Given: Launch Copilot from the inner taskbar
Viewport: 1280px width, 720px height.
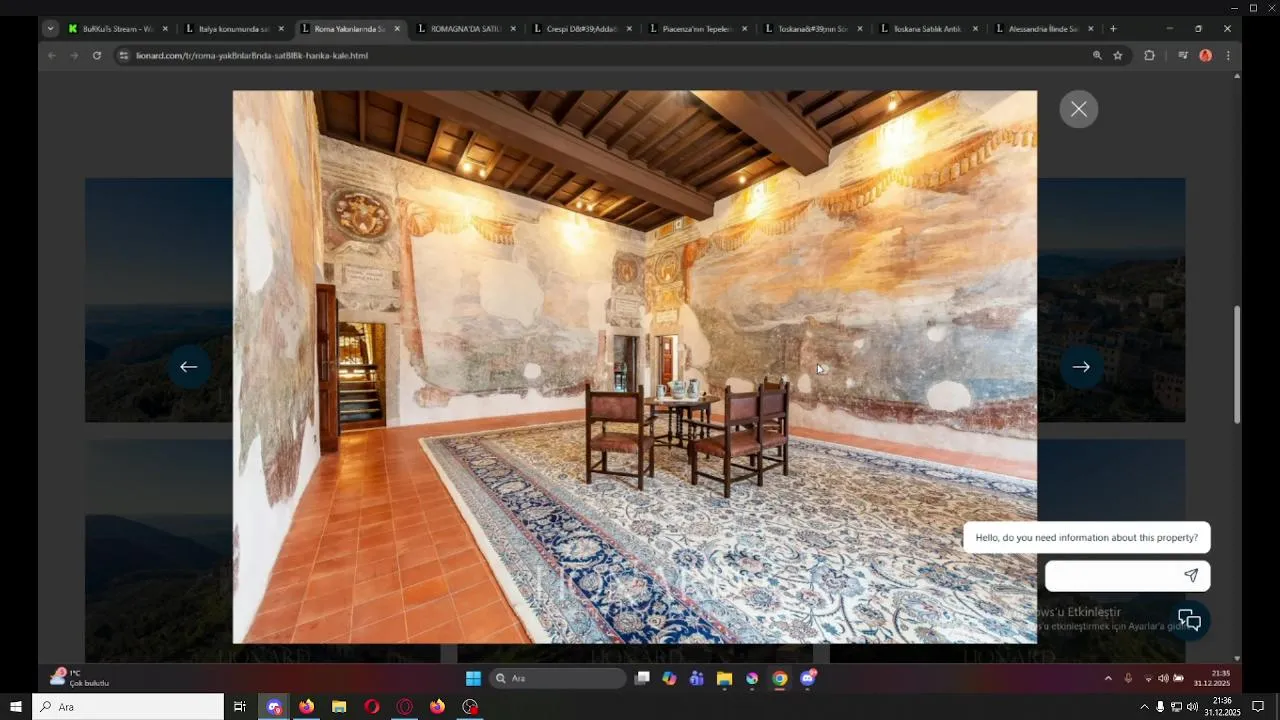Looking at the screenshot, I should click(x=669, y=678).
